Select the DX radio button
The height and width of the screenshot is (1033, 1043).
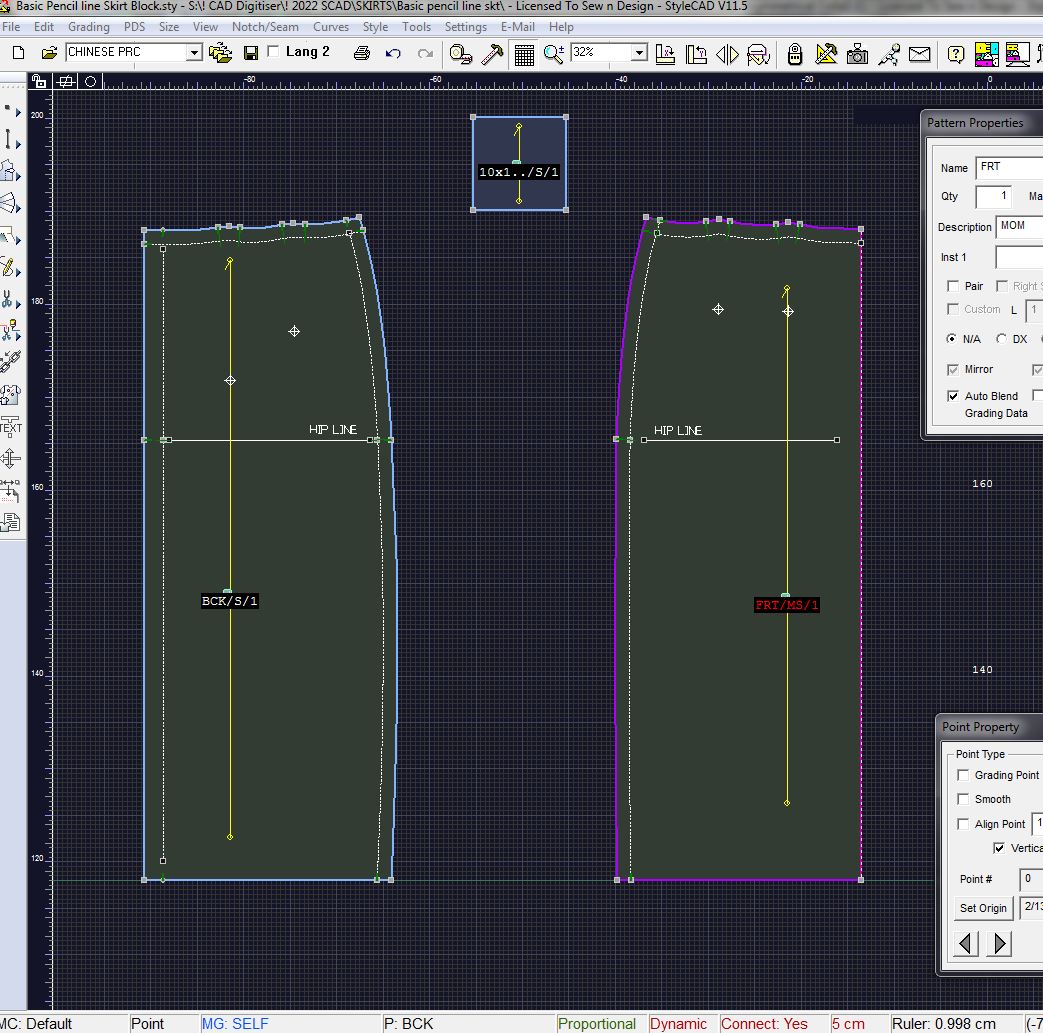pos(1001,340)
